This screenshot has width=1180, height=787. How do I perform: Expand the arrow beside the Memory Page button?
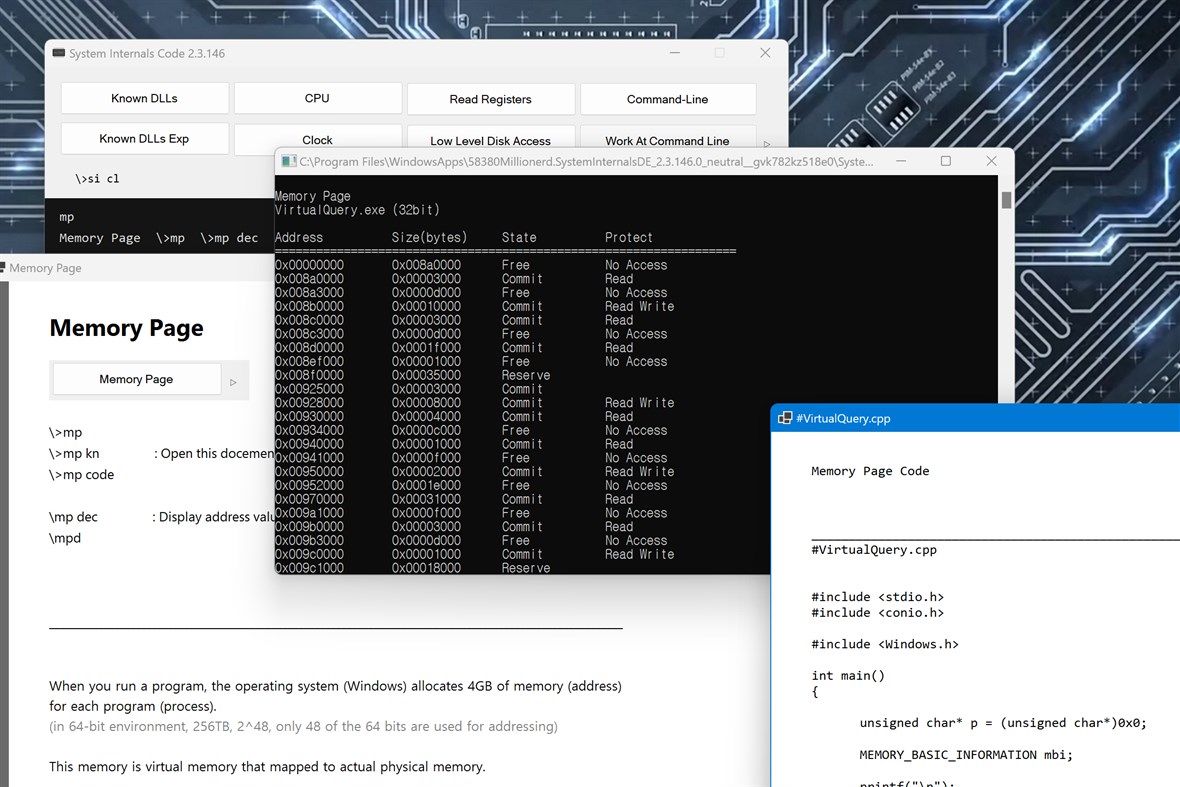[231, 380]
